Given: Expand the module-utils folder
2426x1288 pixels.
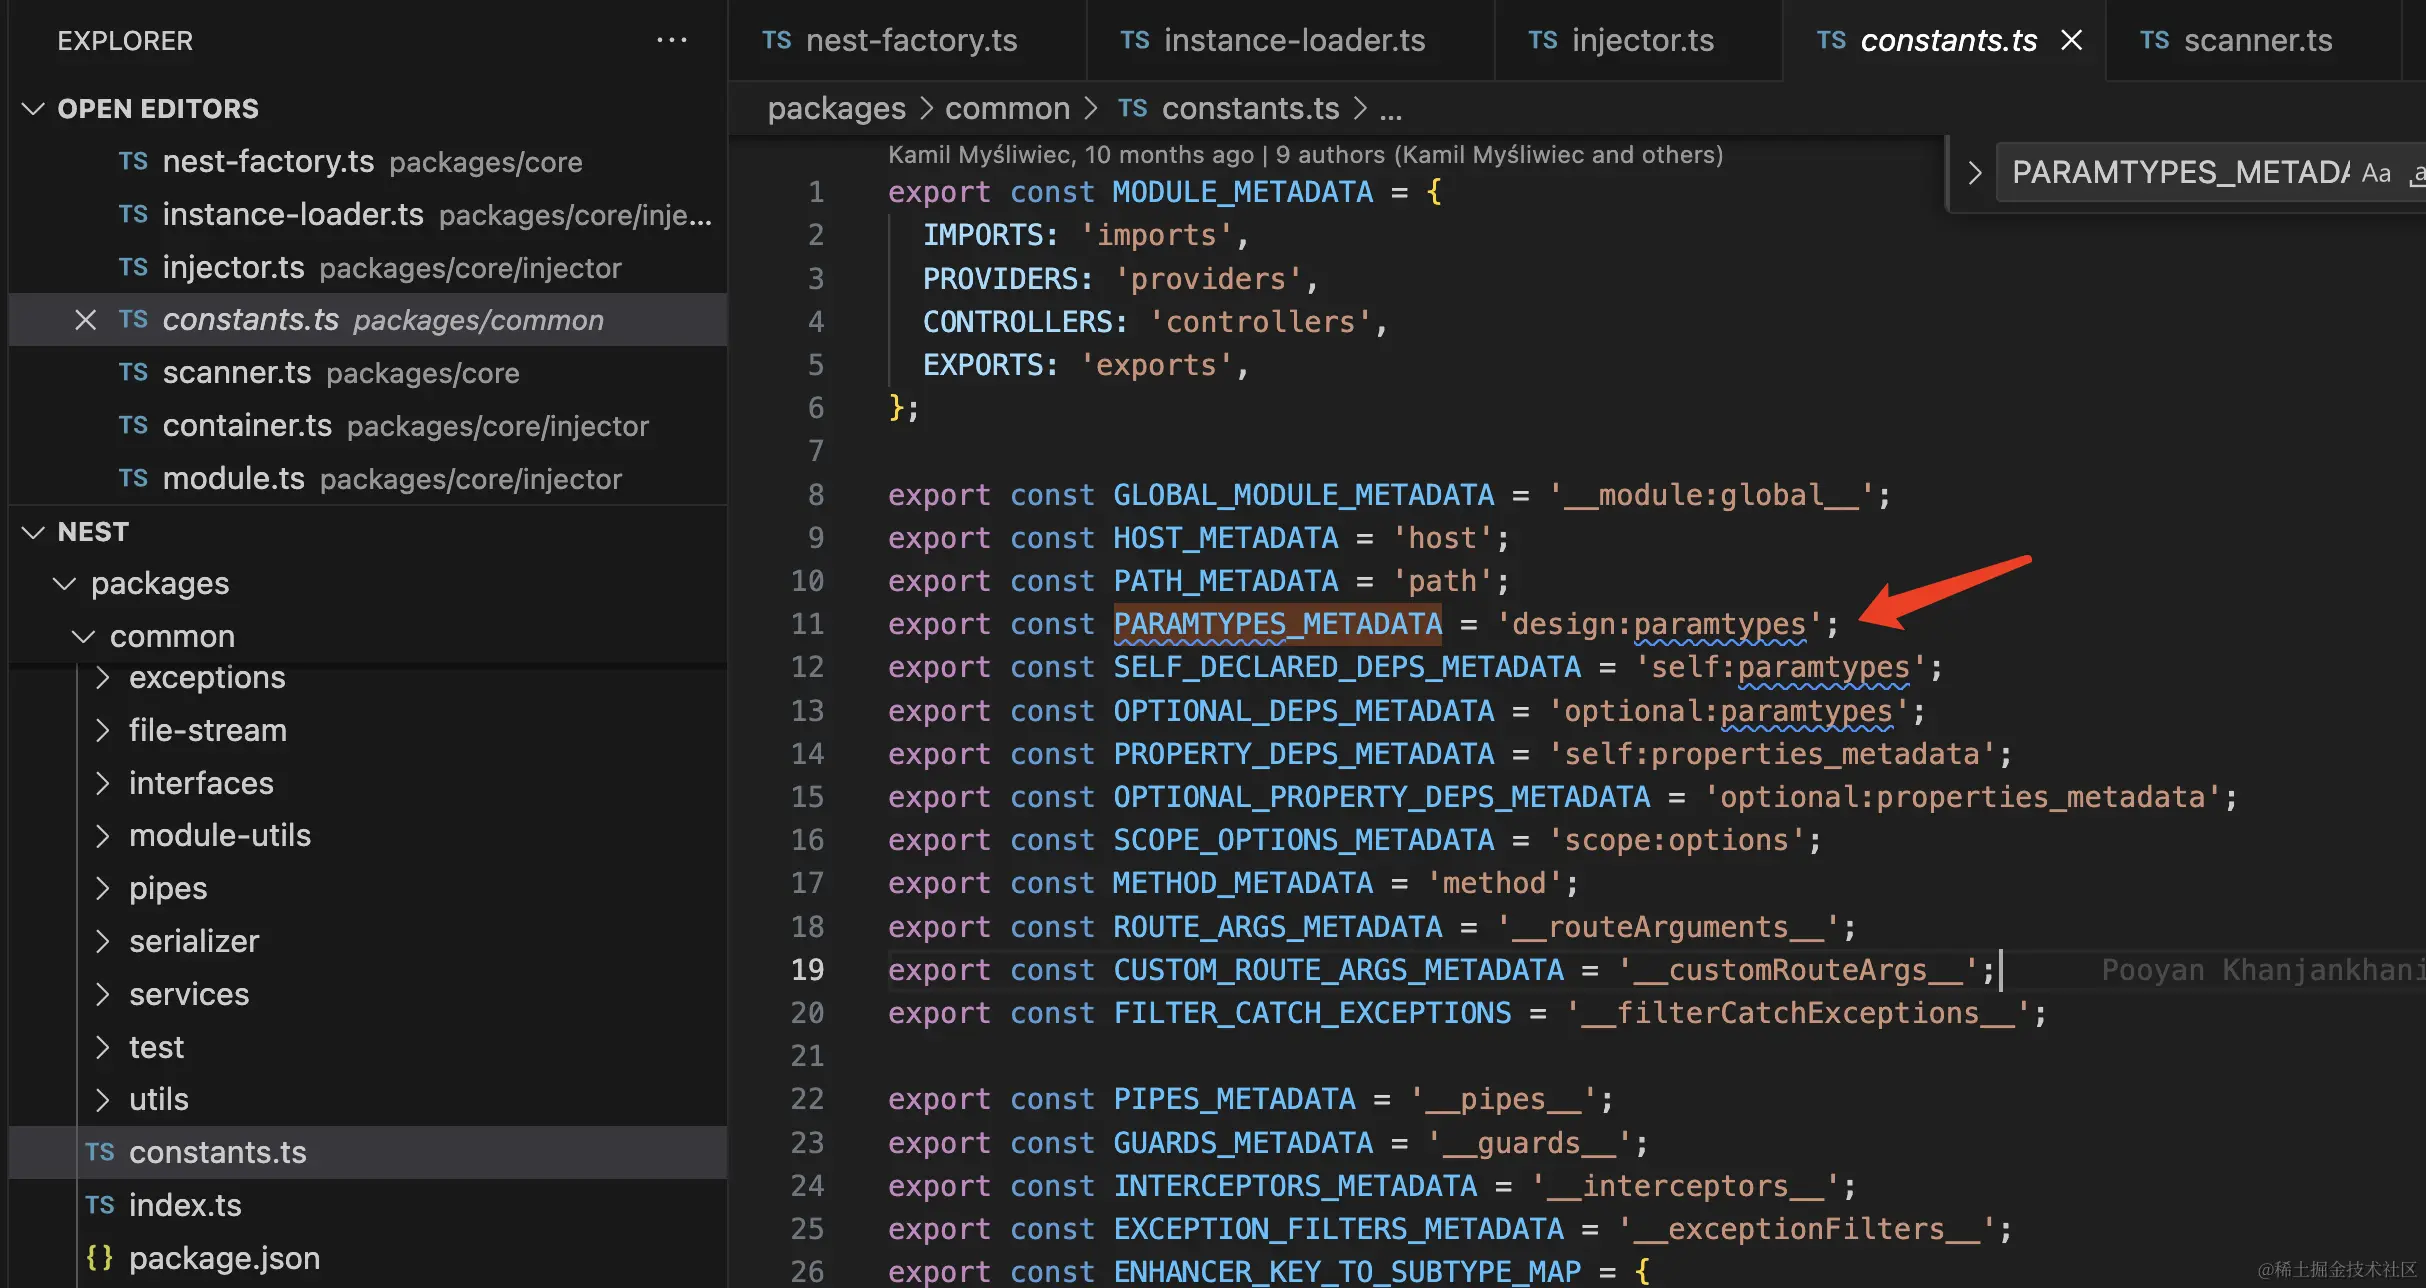Looking at the screenshot, I should click(102, 836).
